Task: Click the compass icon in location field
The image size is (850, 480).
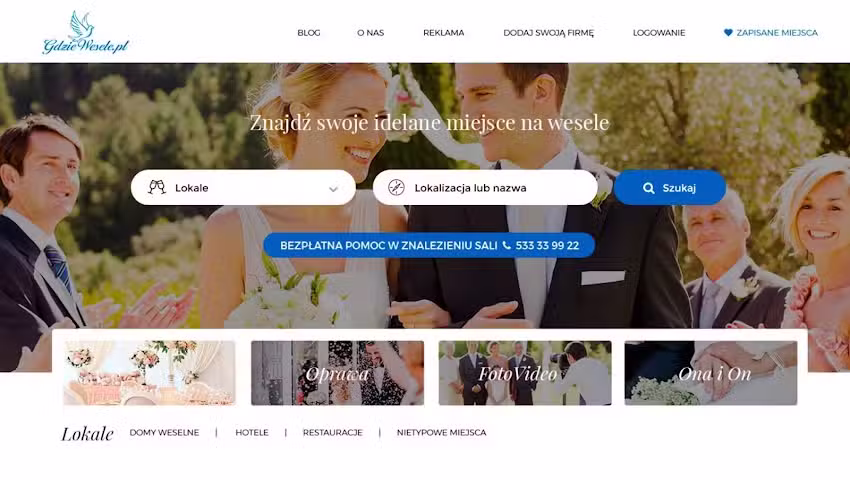Action: pos(396,187)
